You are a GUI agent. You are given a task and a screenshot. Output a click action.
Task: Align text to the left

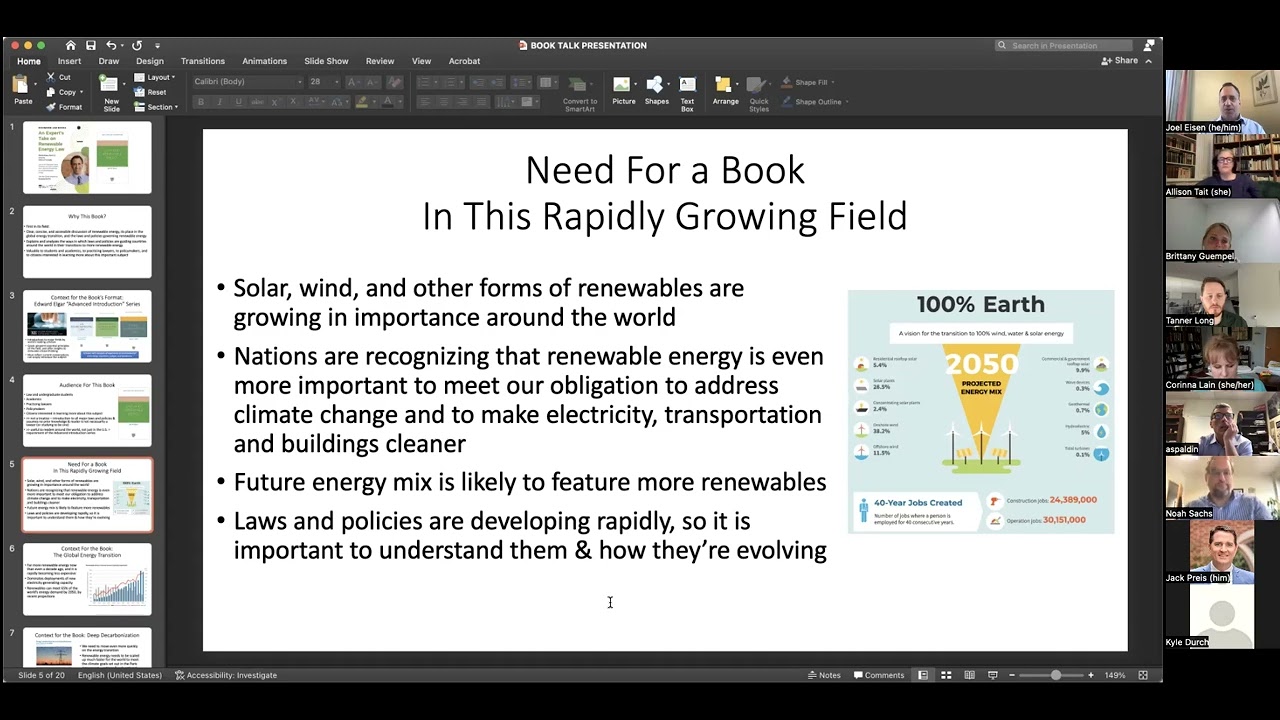(424, 102)
